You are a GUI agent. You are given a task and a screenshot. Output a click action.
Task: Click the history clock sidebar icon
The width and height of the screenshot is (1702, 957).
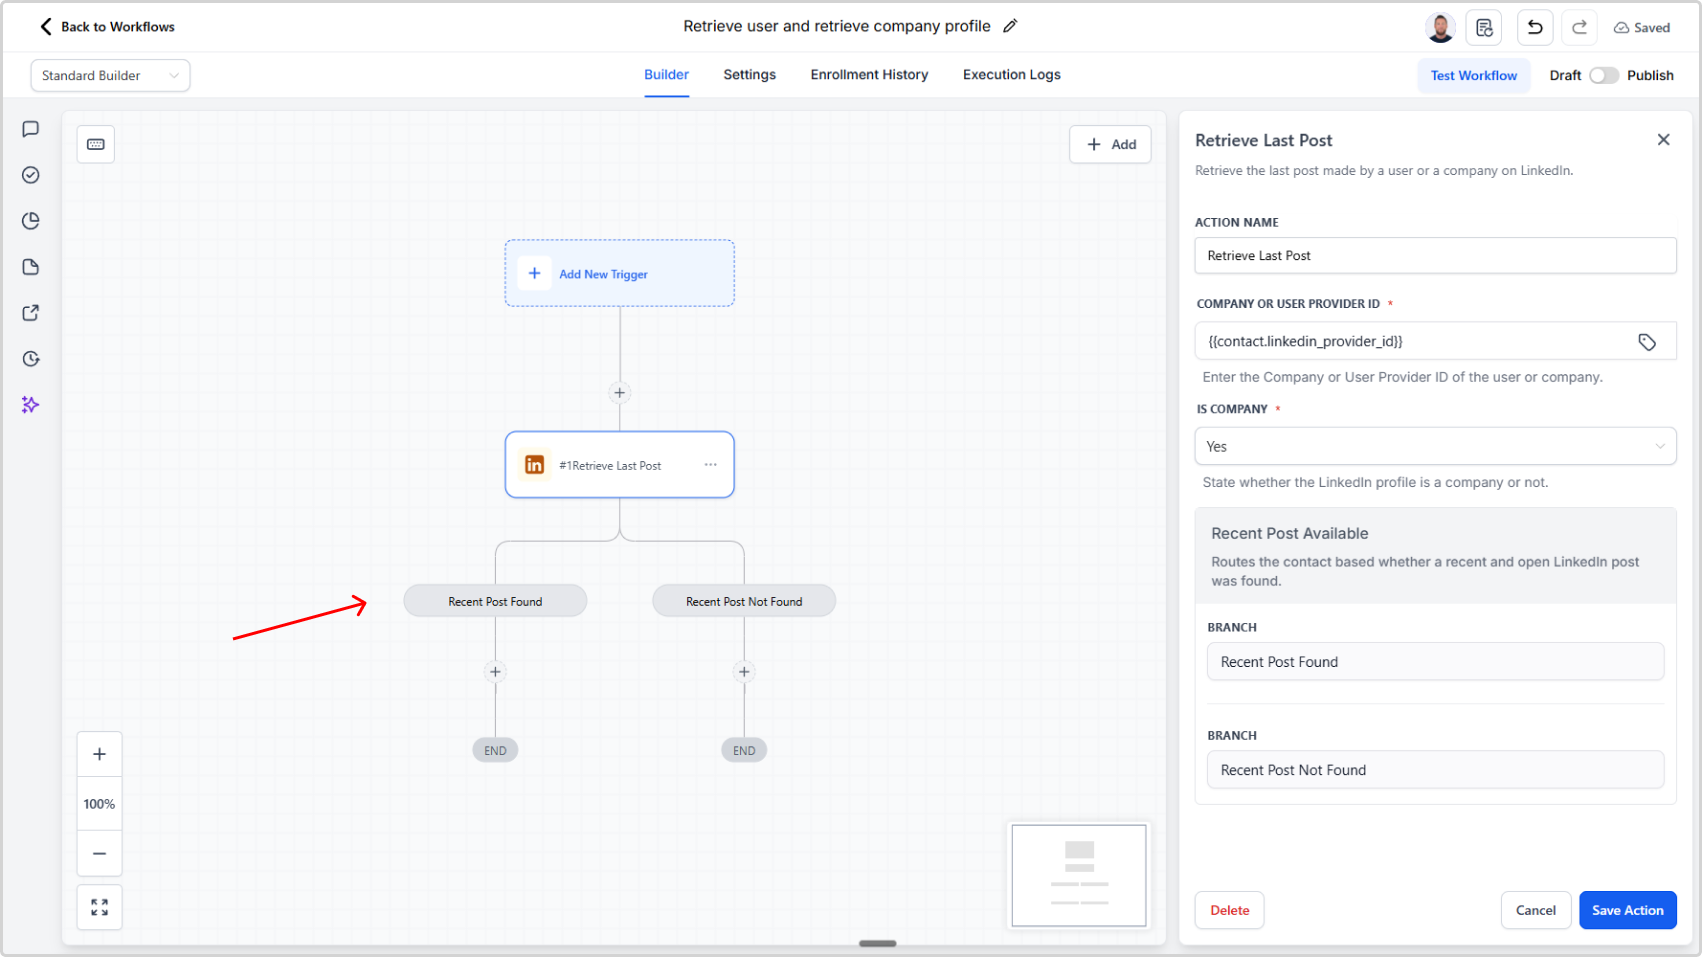[30, 358]
